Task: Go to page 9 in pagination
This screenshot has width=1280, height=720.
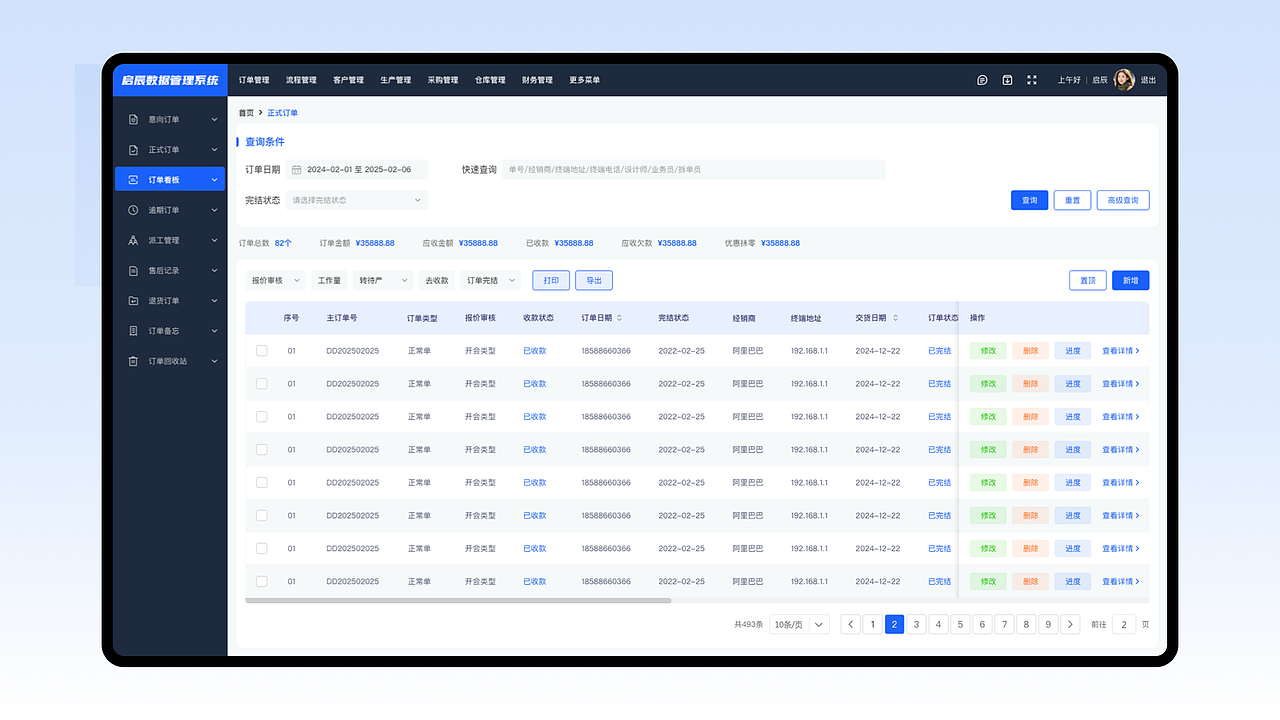Action: point(1048,624)
